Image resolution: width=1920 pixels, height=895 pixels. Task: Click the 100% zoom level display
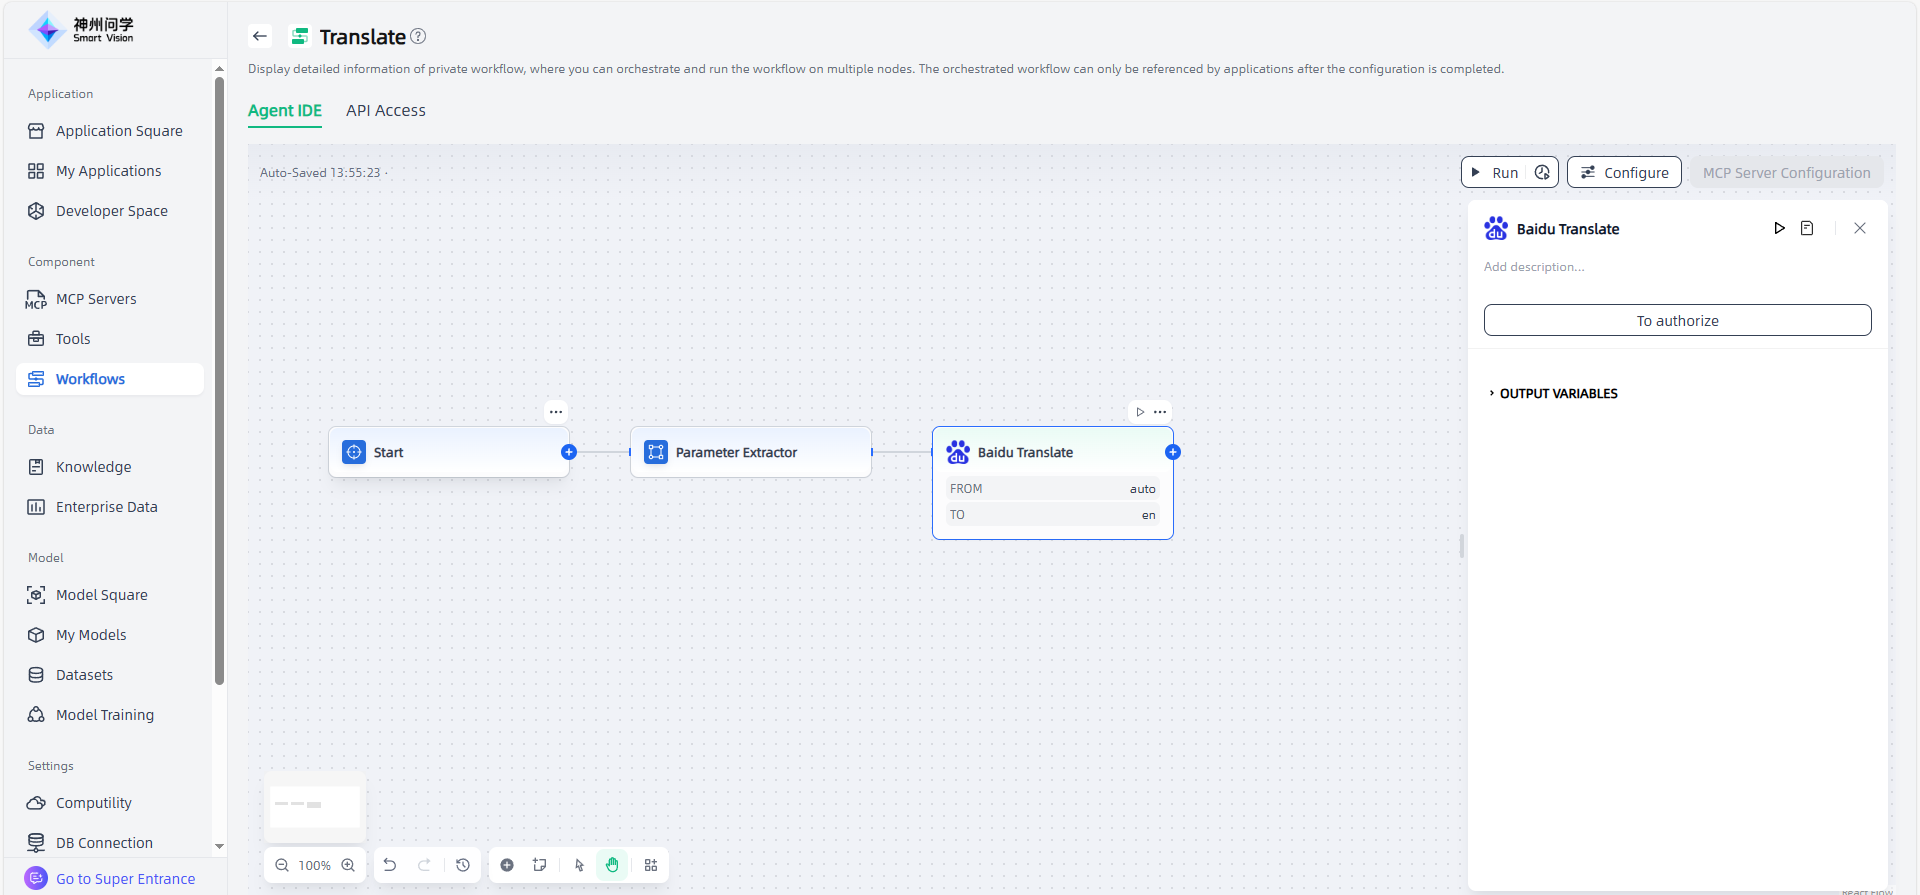[x=314, y=865]
